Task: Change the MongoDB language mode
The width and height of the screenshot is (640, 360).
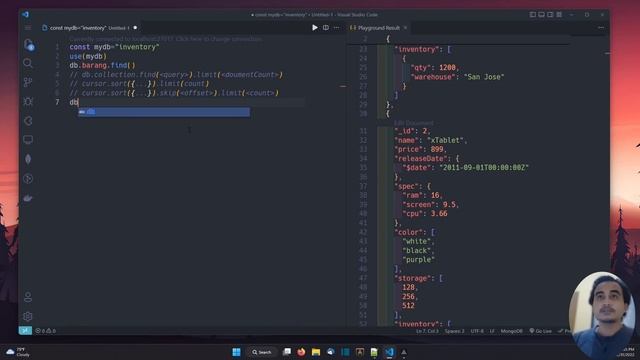Action: pos(511,331)
